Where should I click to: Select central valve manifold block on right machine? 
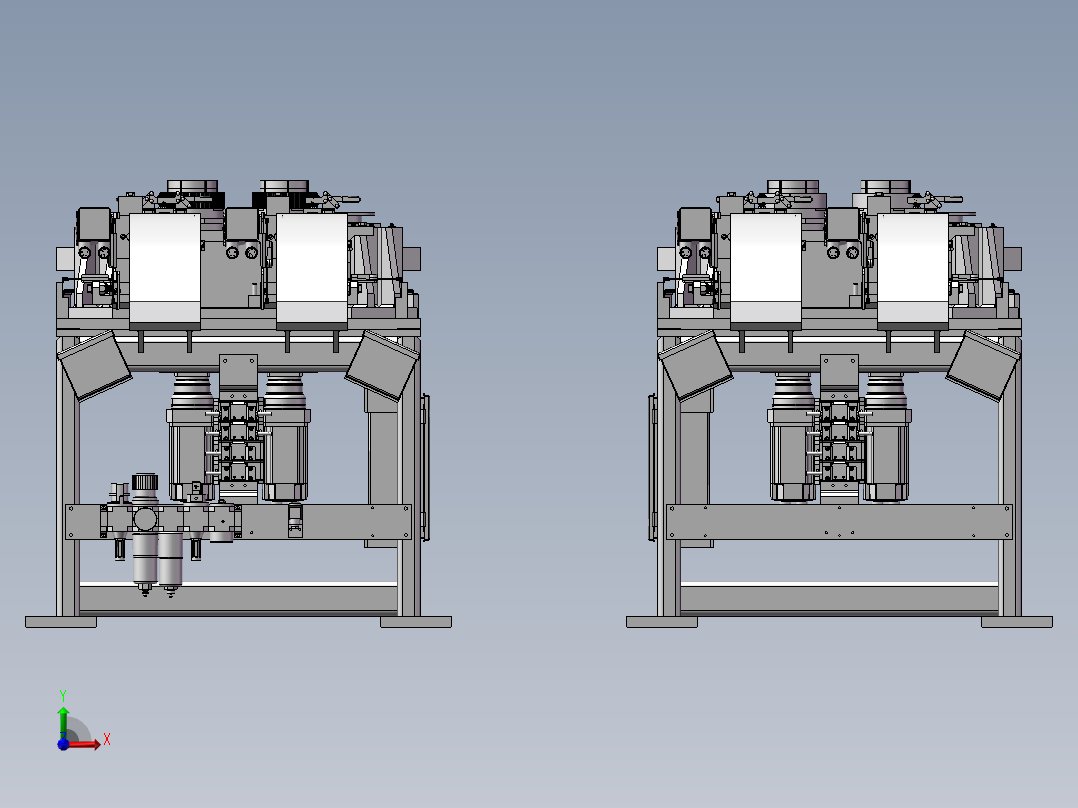(x=839, y=440)
